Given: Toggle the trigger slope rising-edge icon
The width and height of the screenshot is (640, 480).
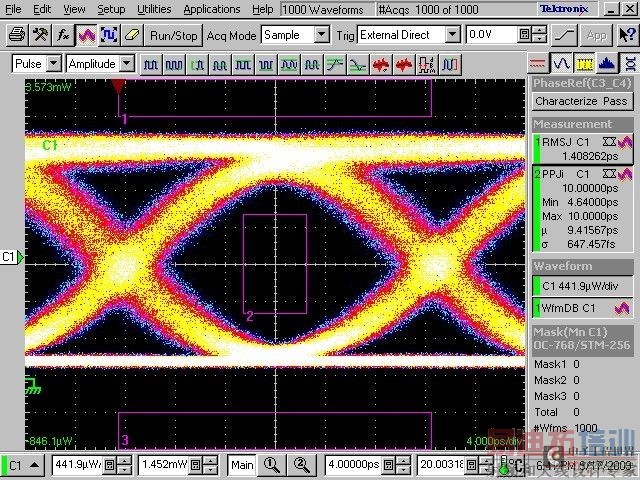Looking at the screenshot, I should pyautogui.click(x=565, y=36).
